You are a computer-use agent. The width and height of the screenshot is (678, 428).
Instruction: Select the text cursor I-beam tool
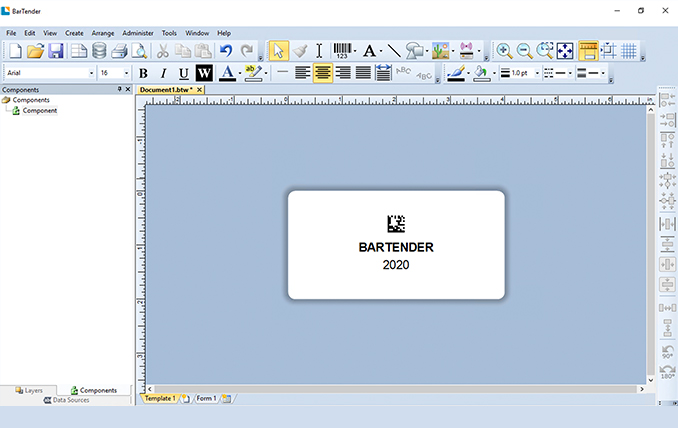click(319, 51)
